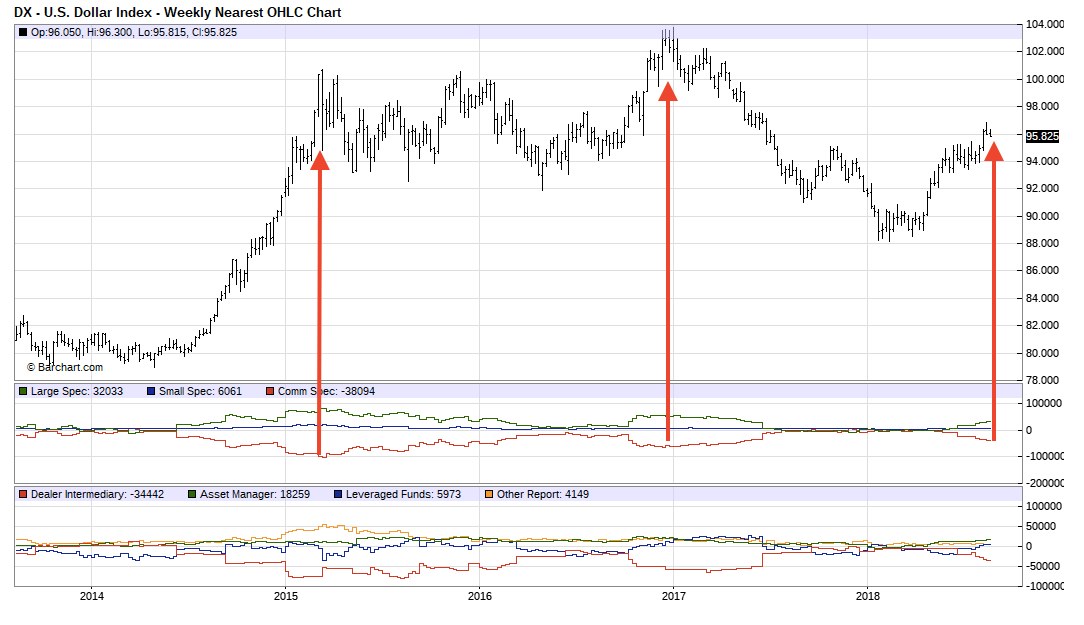Click the chart title DX U.S. Dollar Index

177,12
